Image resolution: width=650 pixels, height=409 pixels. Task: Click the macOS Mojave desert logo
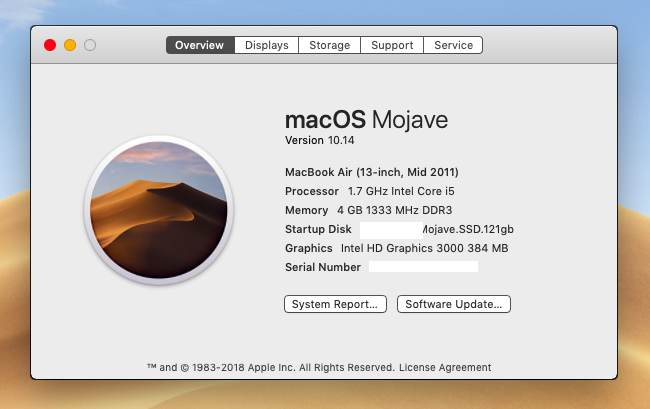click(x=159, y=210)
